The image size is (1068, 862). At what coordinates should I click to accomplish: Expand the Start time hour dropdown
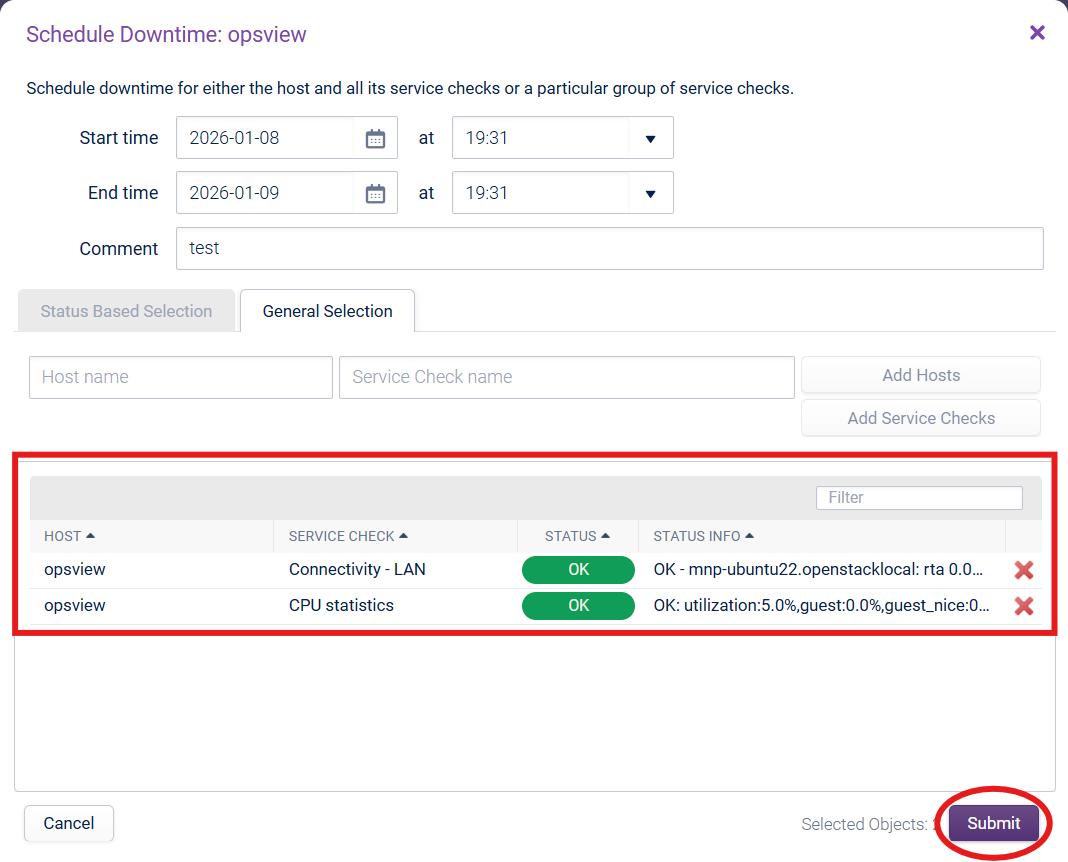[650, 139]
